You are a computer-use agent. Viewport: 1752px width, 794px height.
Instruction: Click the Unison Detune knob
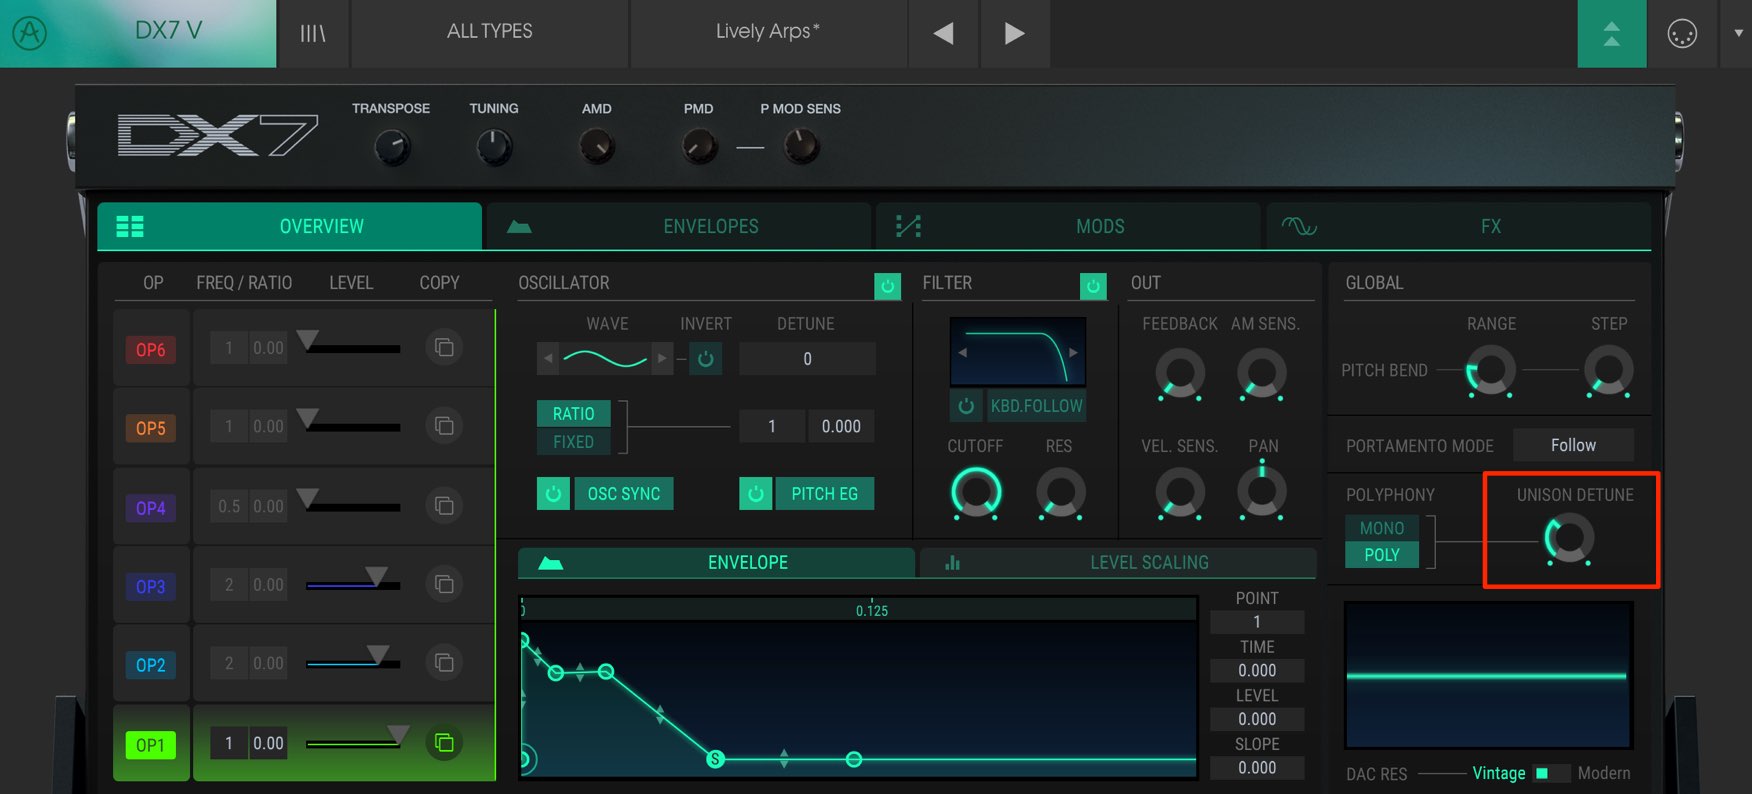(1568, 538)
